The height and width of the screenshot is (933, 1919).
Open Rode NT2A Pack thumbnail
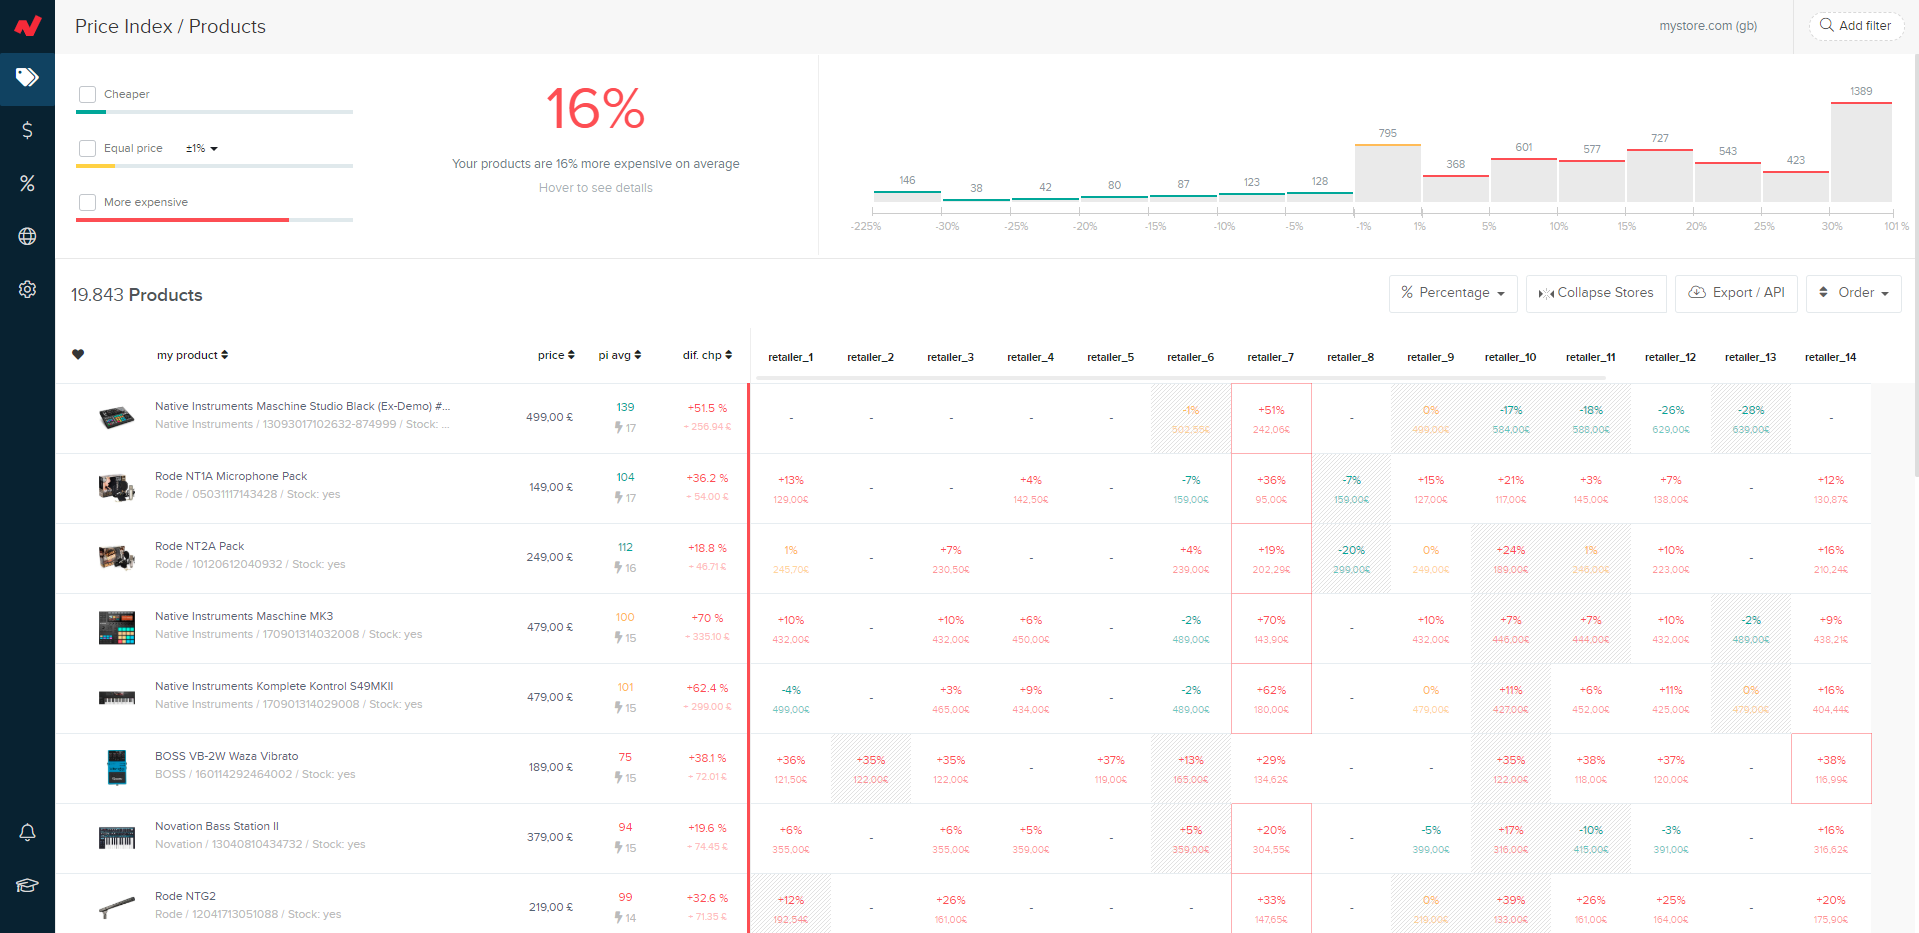pos(117,557)
